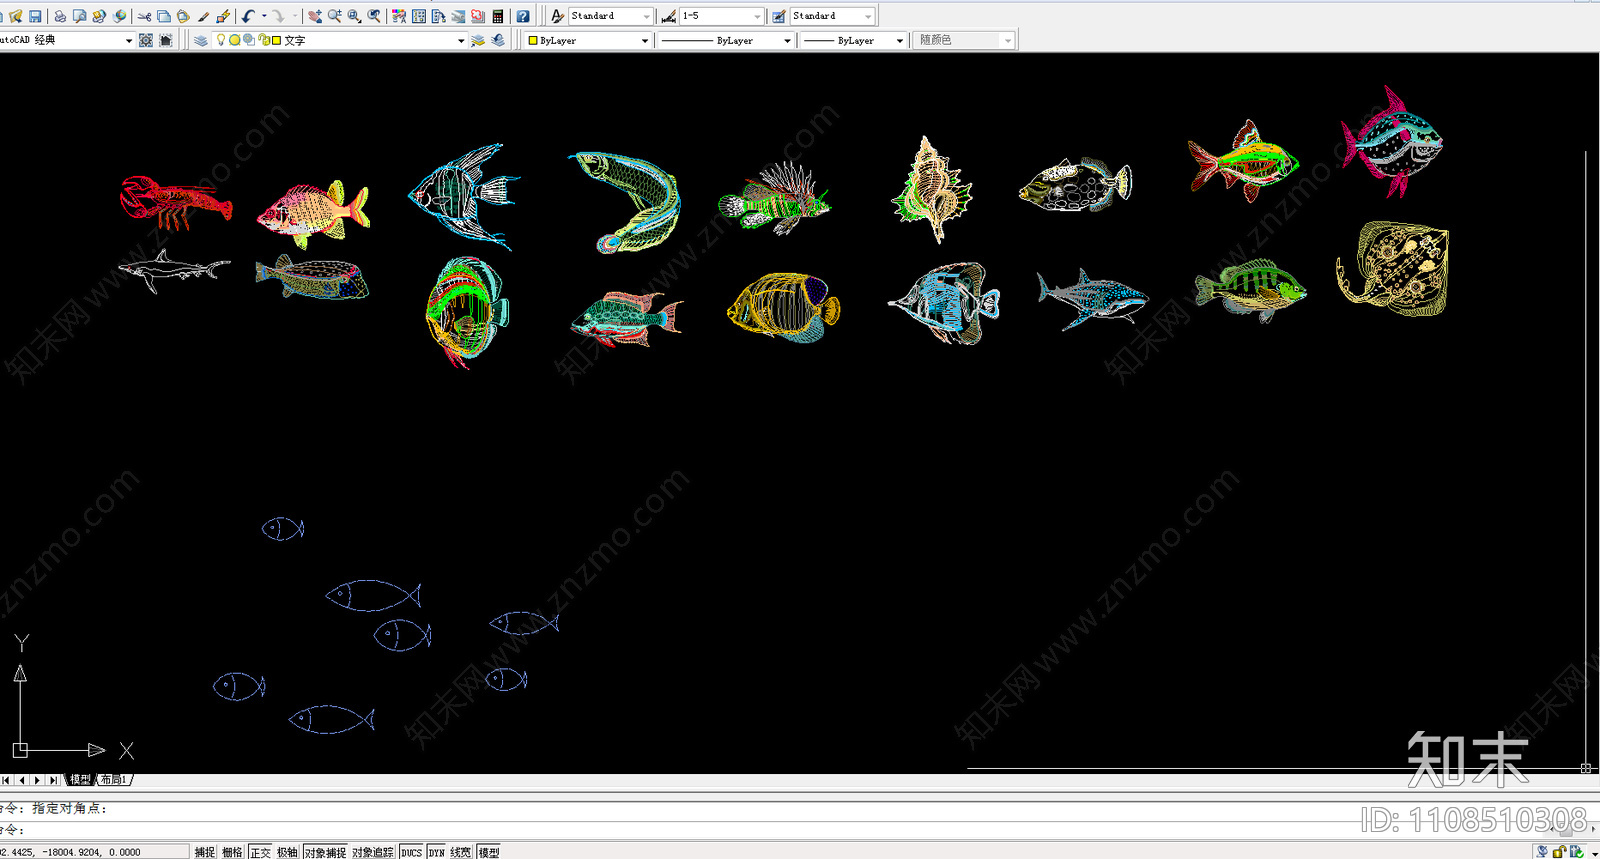Screen dimensions: 1600x859
Task: Open the AutoCAD 经典 workspace dropdown
Action: [x=128, y=40]
